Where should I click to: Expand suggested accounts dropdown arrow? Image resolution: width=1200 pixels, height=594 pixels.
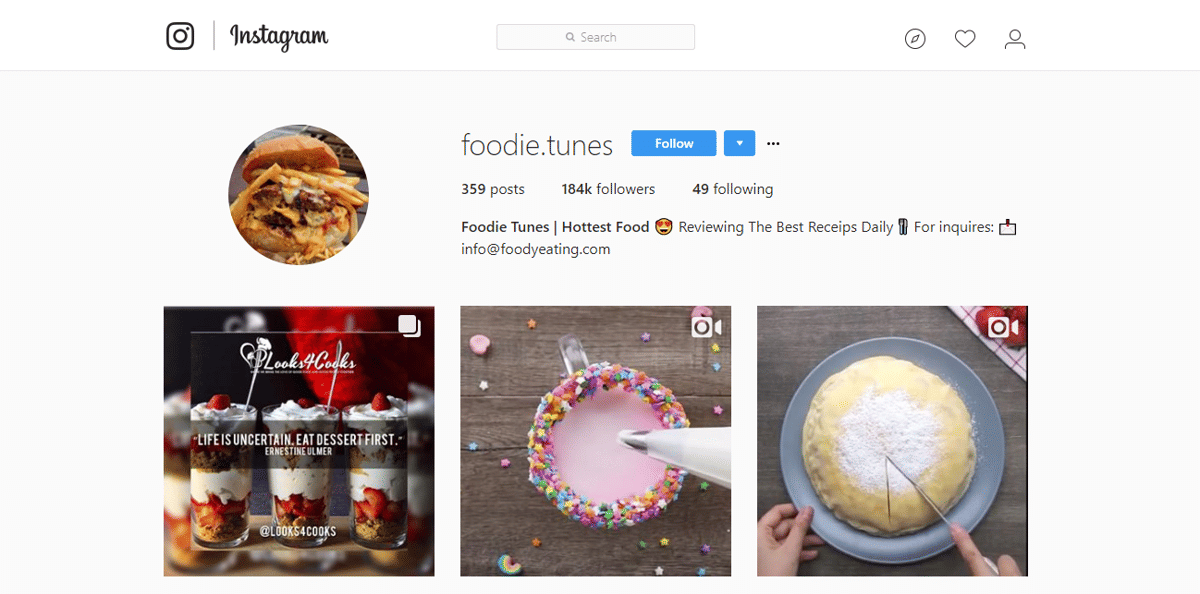[x=739, y=144]
